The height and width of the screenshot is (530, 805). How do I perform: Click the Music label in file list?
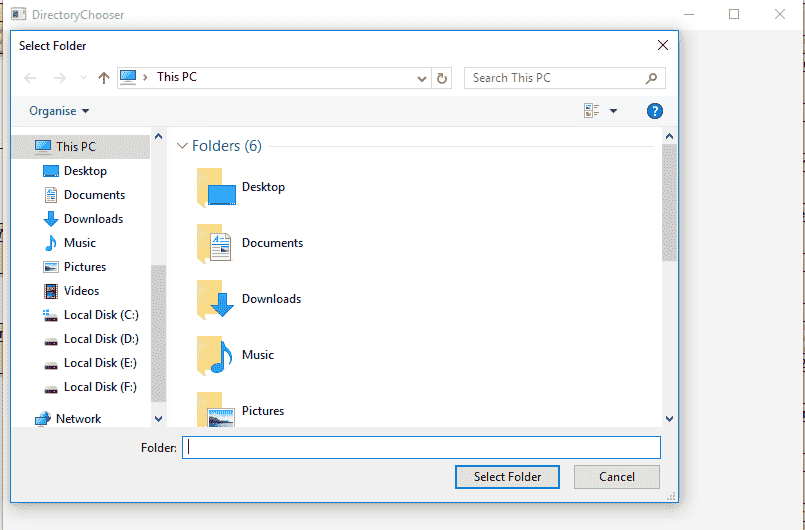coord(258,355)
